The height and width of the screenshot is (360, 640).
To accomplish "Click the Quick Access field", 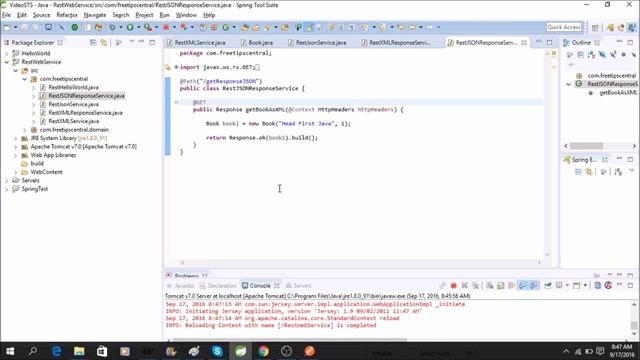I will coord(564,27).
